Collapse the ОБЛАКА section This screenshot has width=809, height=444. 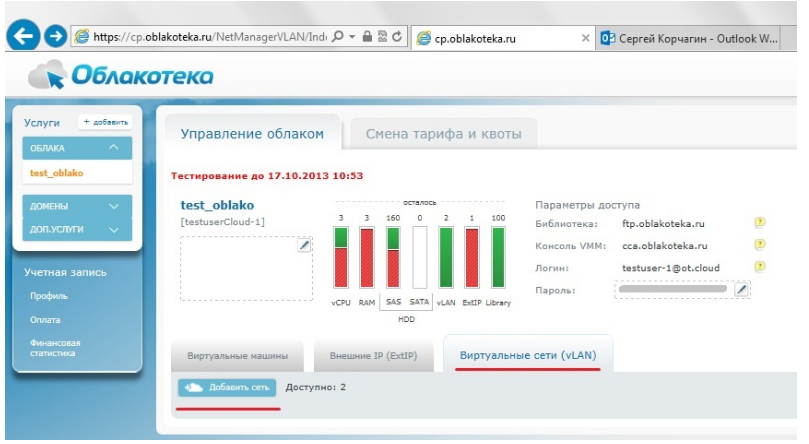[77, 148]
